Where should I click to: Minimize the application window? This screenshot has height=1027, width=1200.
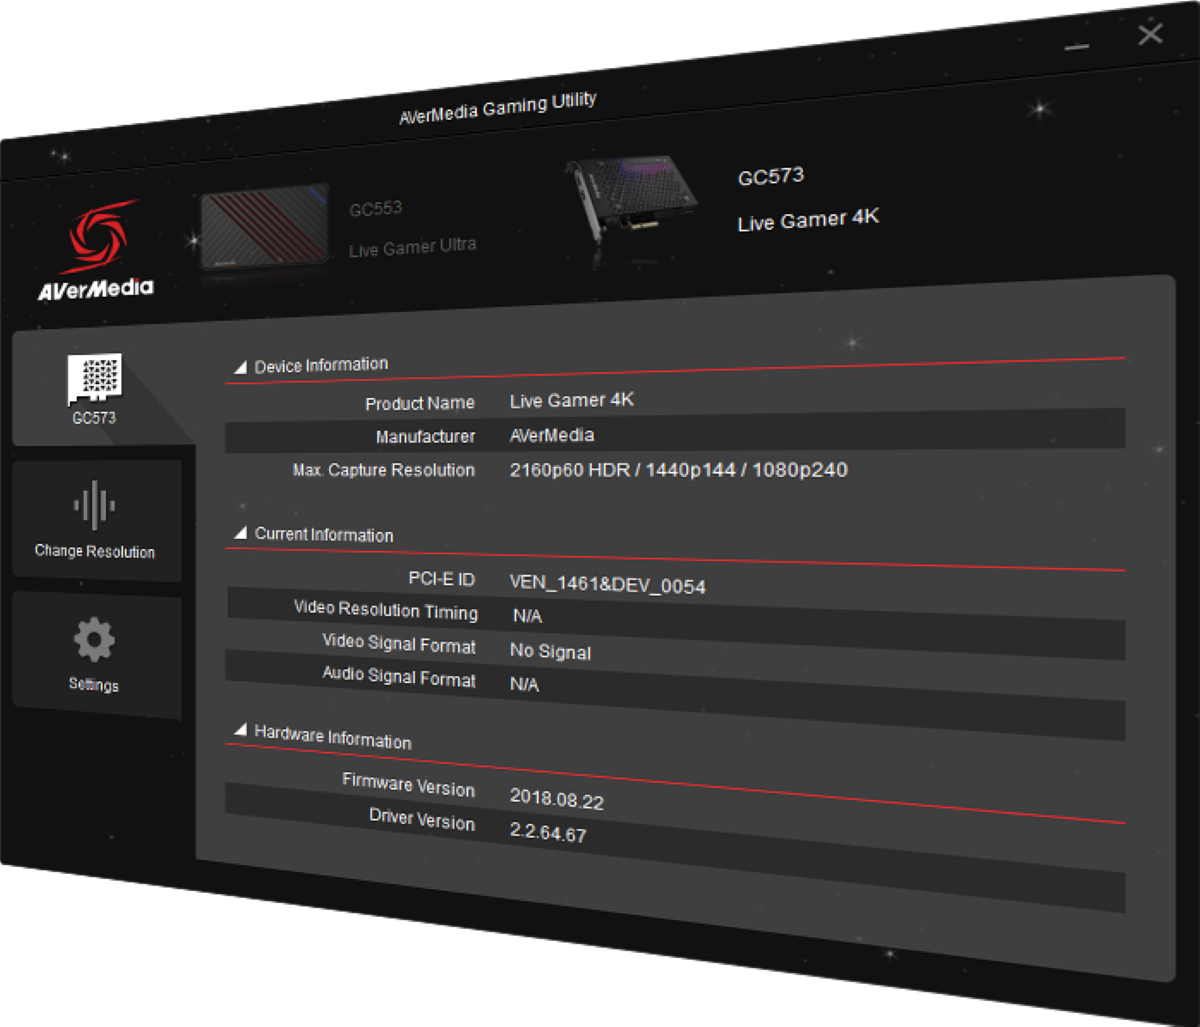click(x=1077, y=45)
